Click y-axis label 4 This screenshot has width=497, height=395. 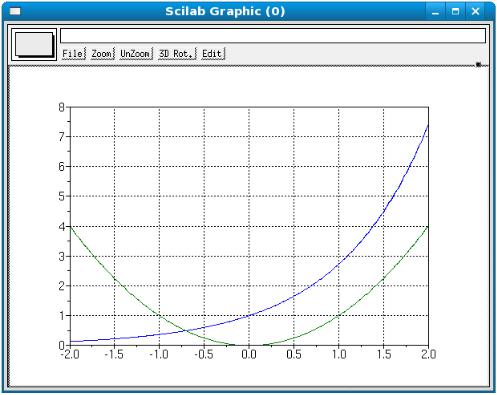(x=61, y=227)
